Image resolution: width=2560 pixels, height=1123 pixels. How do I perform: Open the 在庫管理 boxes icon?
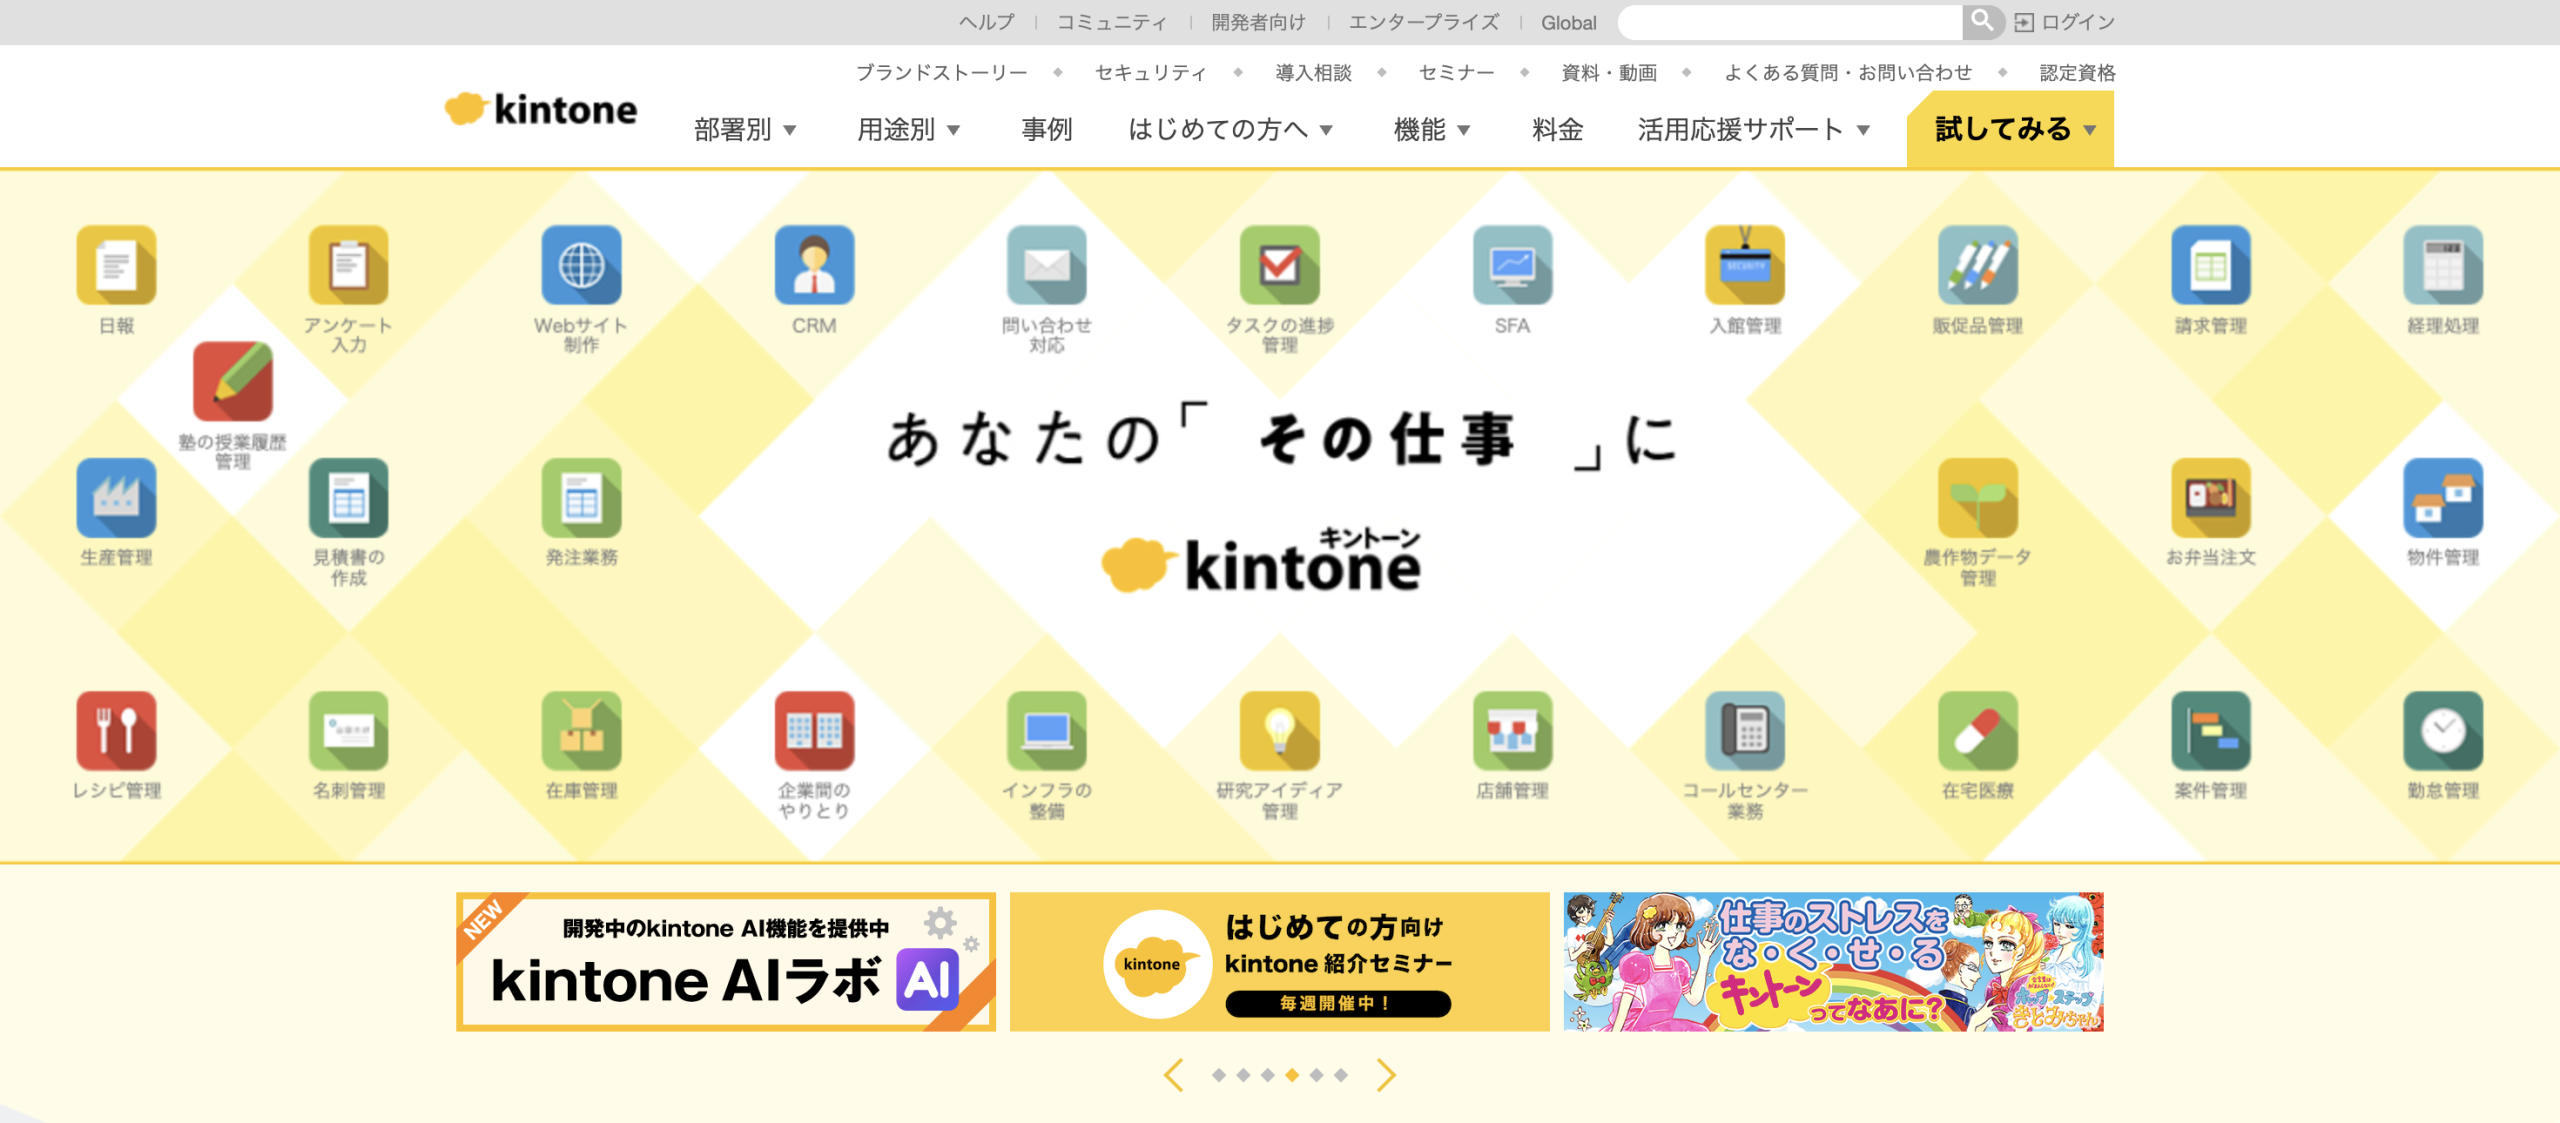click(x=581, y=730)
